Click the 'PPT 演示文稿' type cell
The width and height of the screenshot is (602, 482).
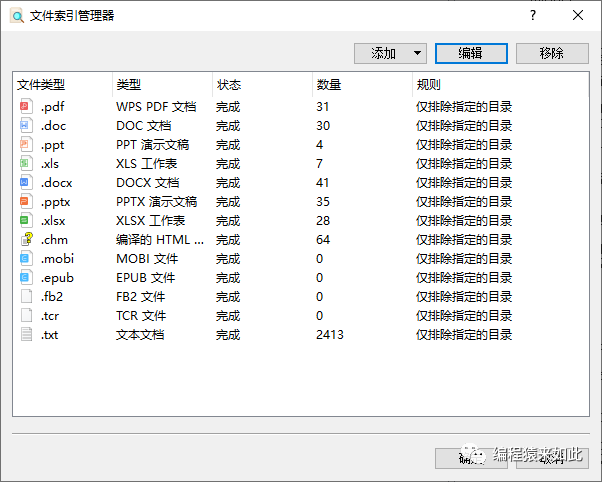click(152, 144)
